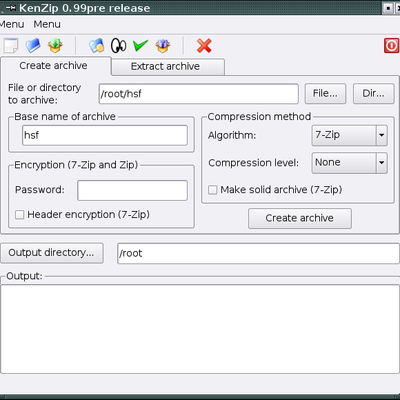Enable Header encryption (7-Zip) checkbox
The width and height of the screenshot is (400, 400).
[20, 214]
